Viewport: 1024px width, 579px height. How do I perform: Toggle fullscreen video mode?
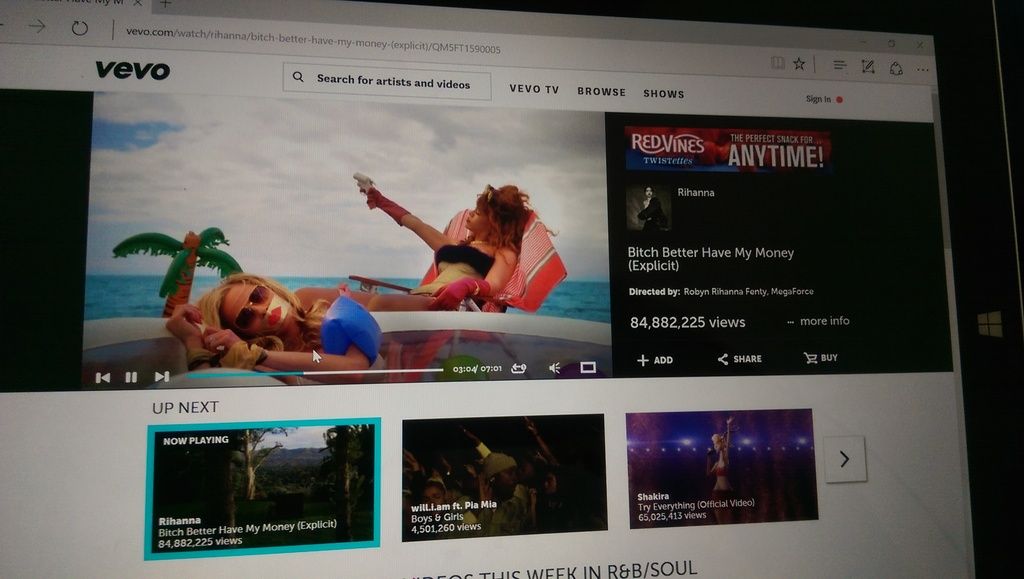tap(588, 368)
